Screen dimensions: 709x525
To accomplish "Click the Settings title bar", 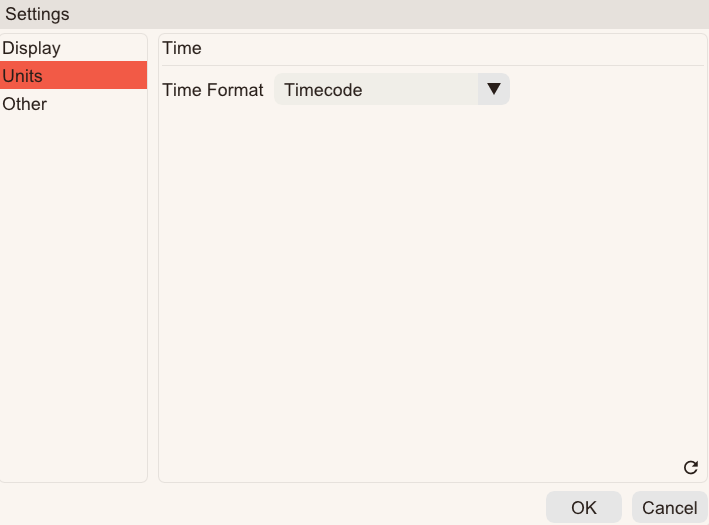I will coord(354,14).
